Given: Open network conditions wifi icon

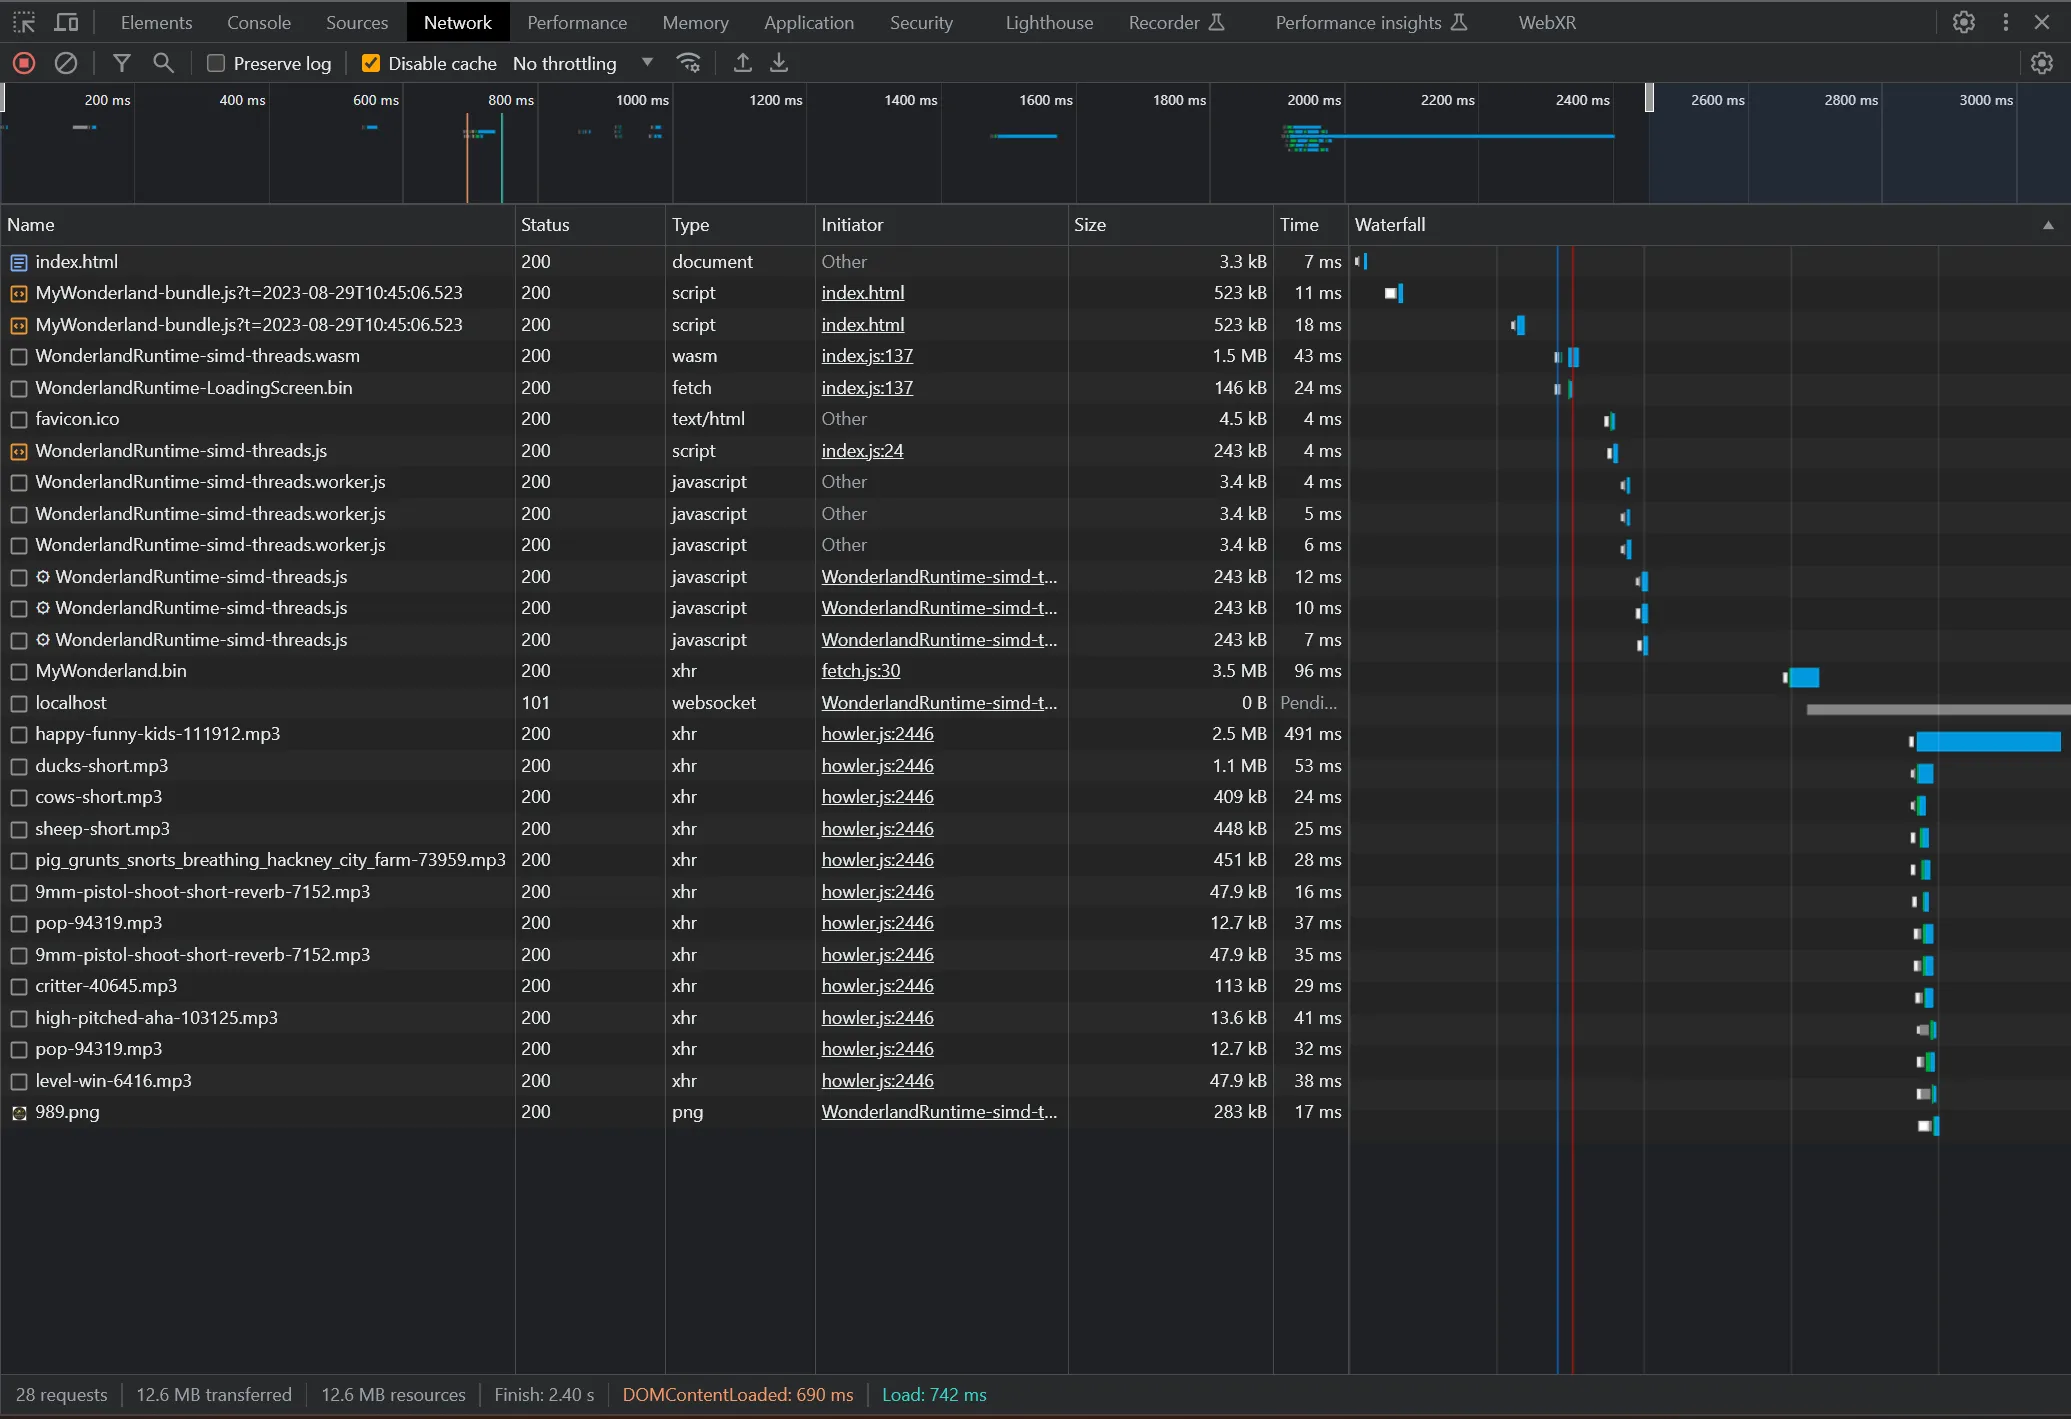Looking at the screenshot, I should [x=689, y=63].
